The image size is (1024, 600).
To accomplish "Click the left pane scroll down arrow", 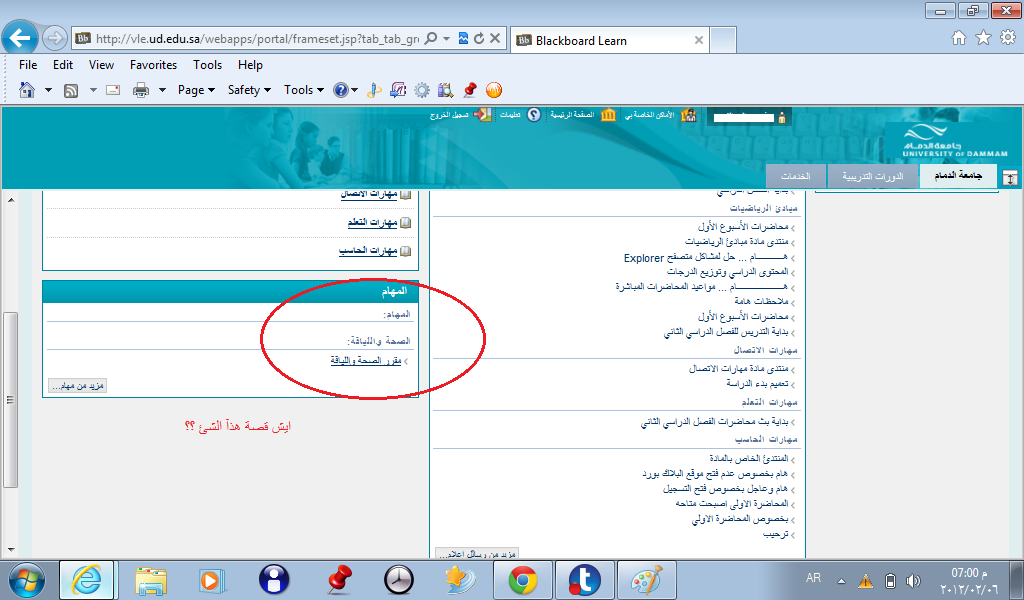I will pos(11,550).
